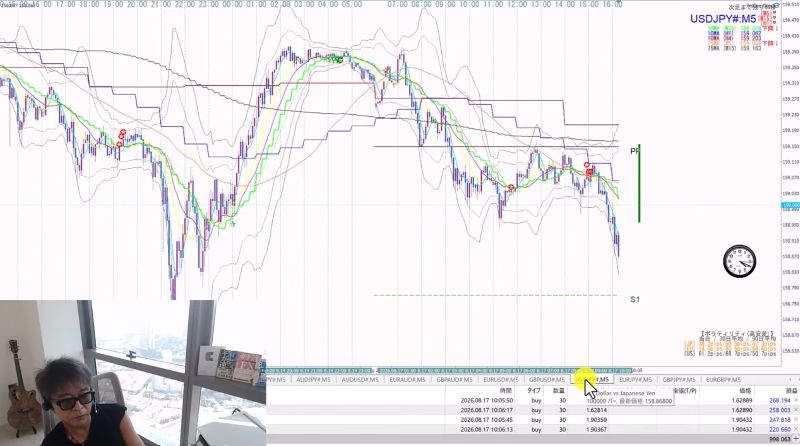Switch to the EURJPY#,M5 chart tab
The width and height of the screenshot is (800, 446).
[x=635, y=380]
